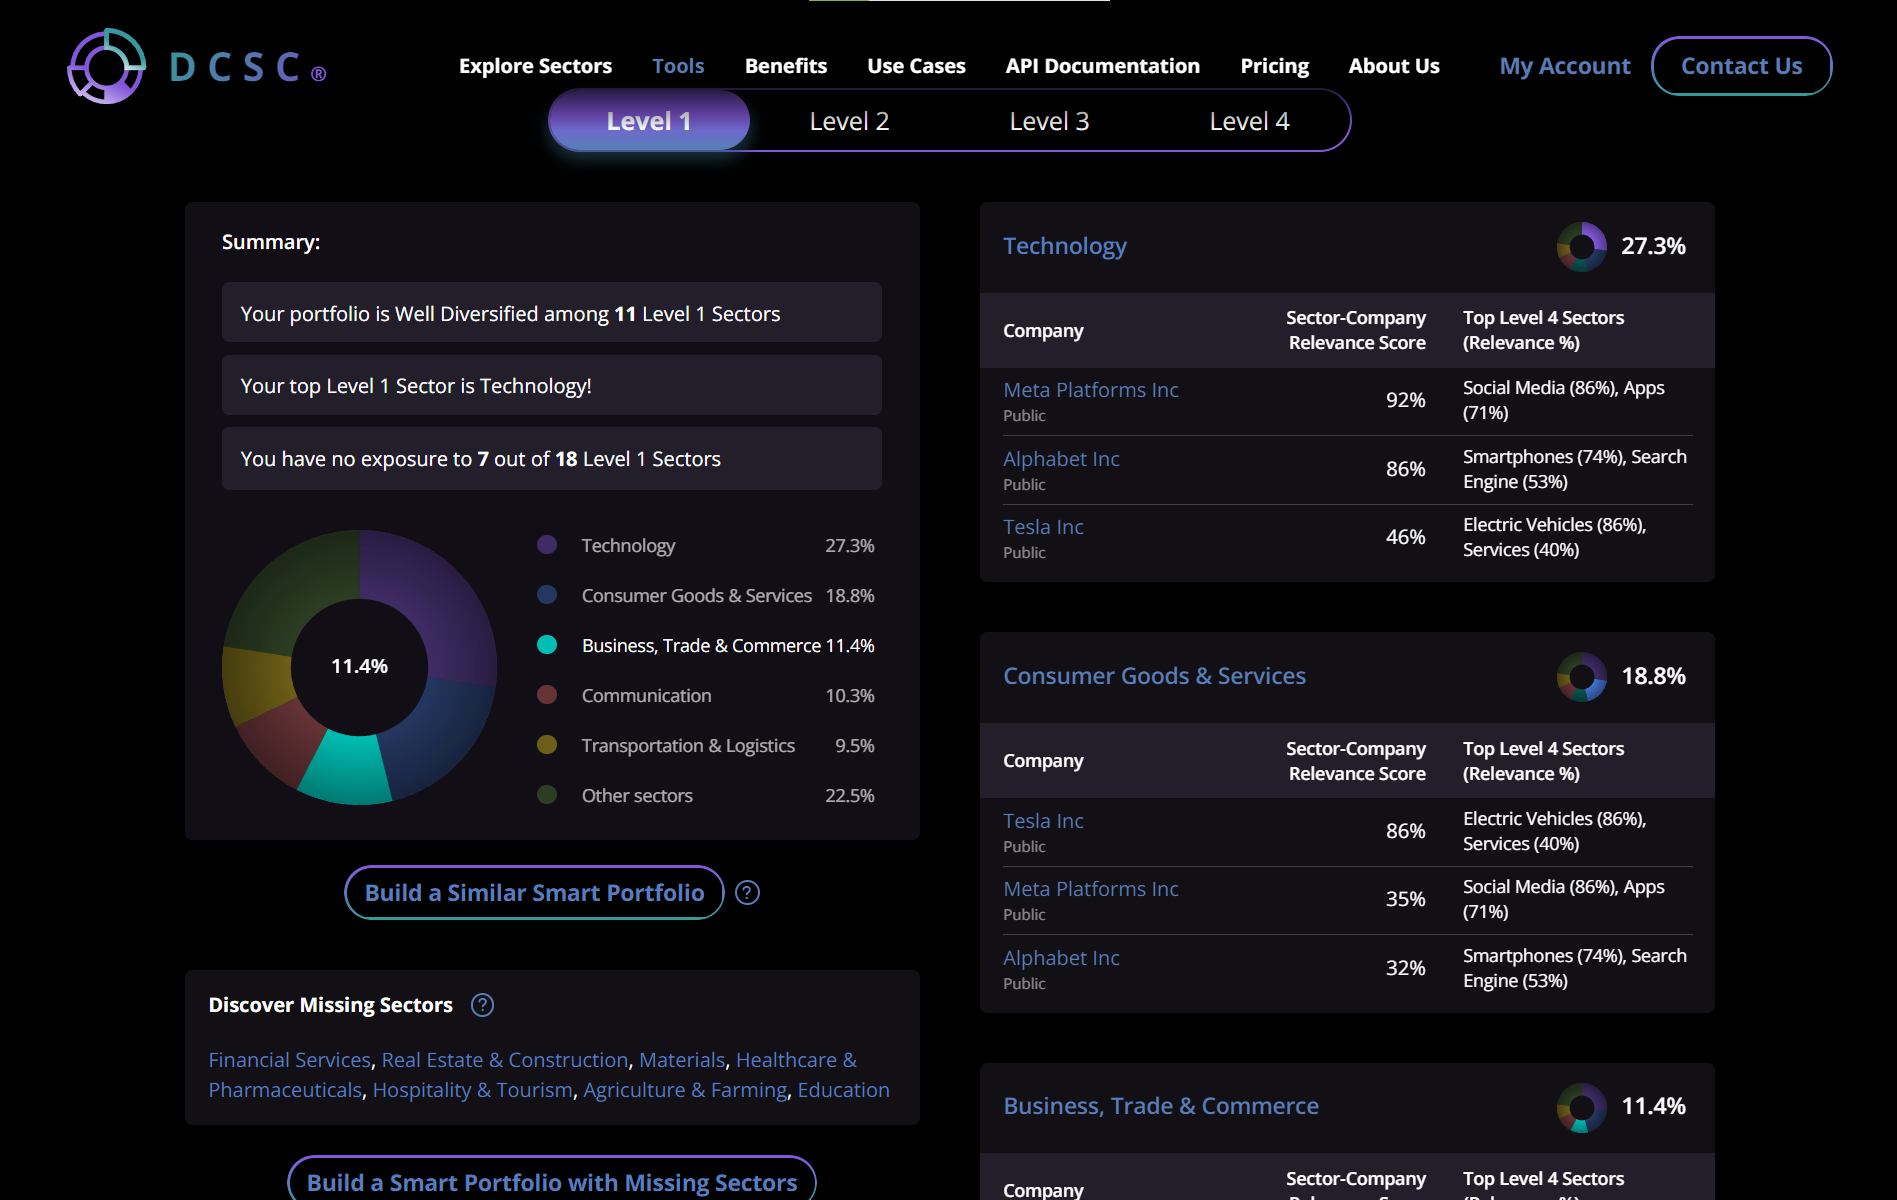Image resolution: width=1897 pixels, height=1200 pixels.
Task: Open Alphabet Inc in Consumer Goods table
Action: tap(1061, 958)
